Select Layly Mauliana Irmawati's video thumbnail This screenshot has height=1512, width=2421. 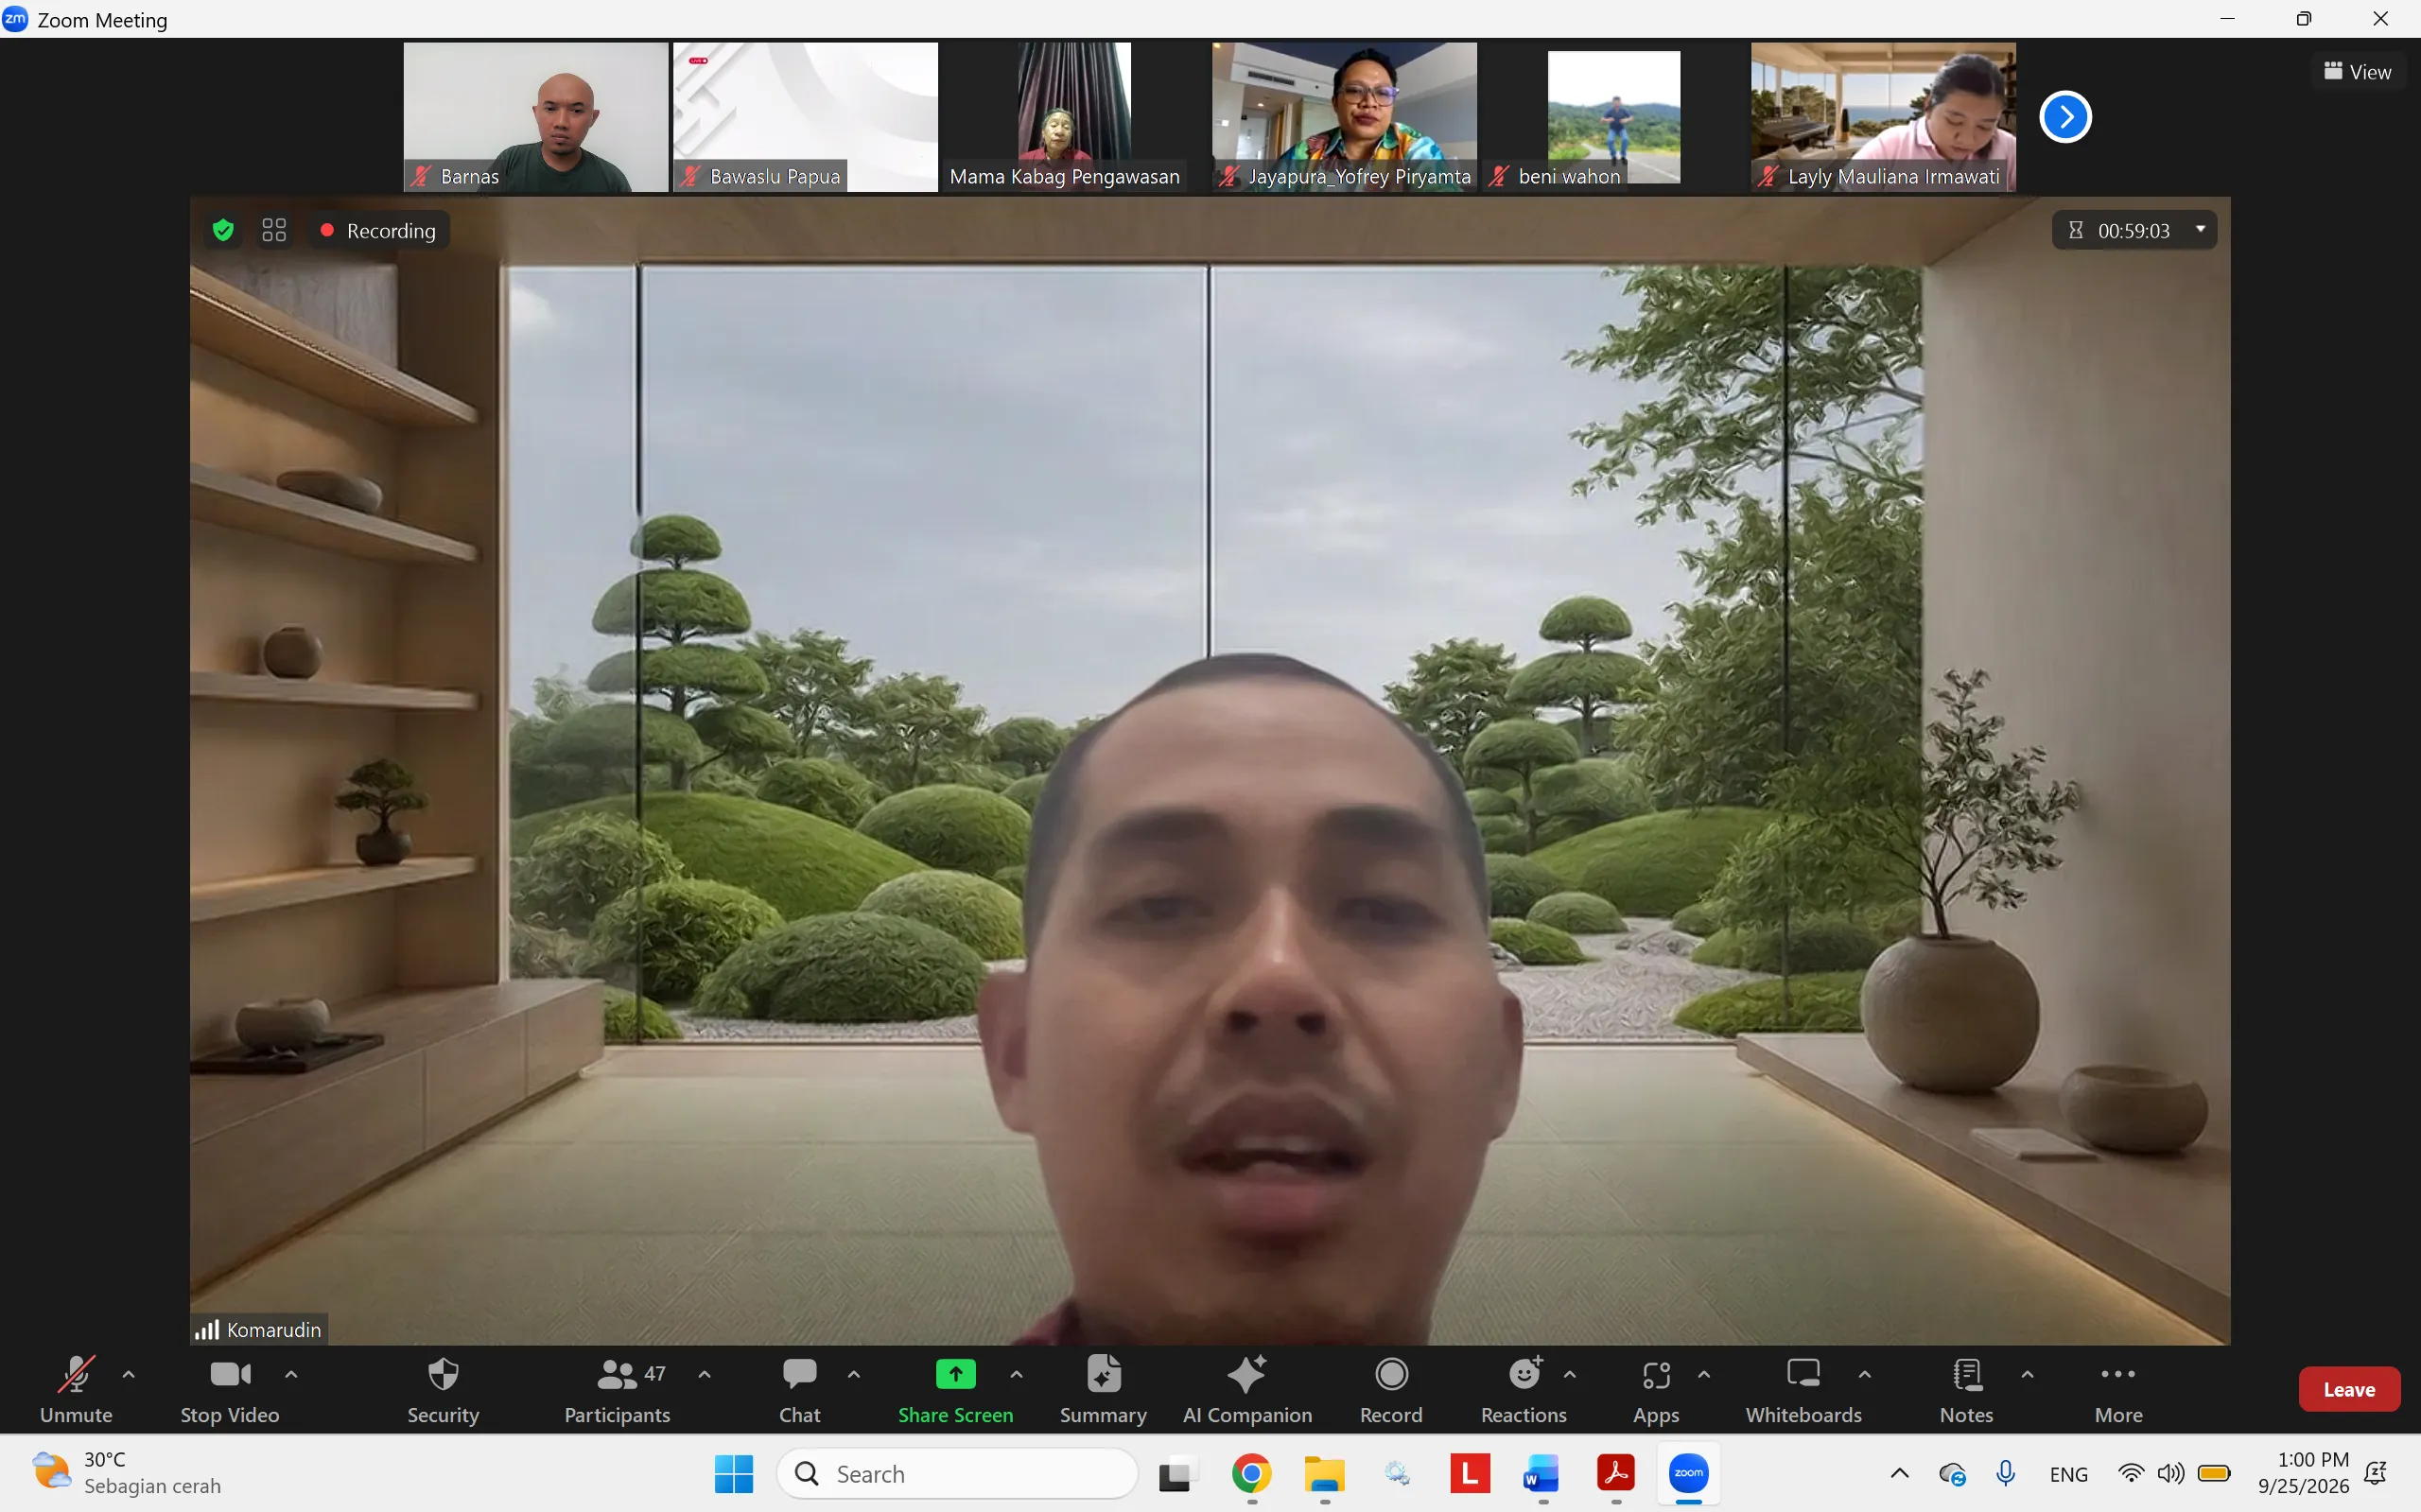[x=1883, y=117]
